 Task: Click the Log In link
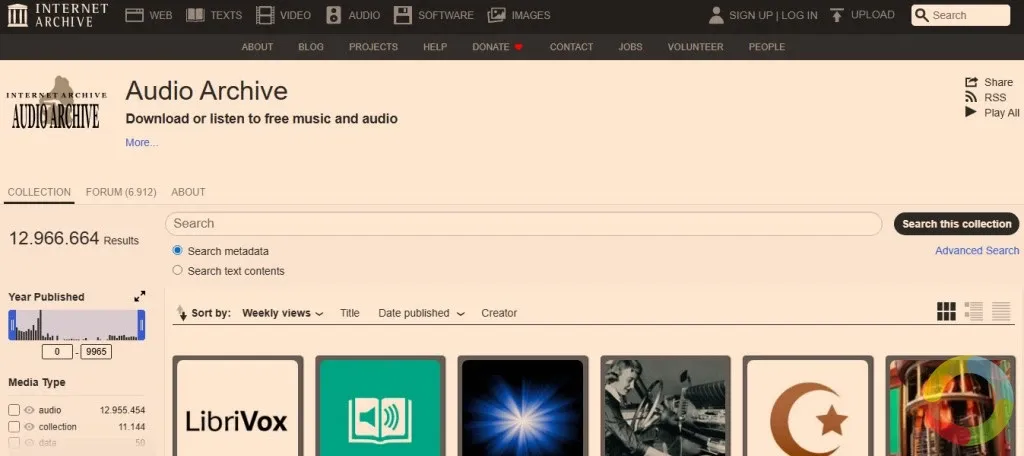pos(799,15)
